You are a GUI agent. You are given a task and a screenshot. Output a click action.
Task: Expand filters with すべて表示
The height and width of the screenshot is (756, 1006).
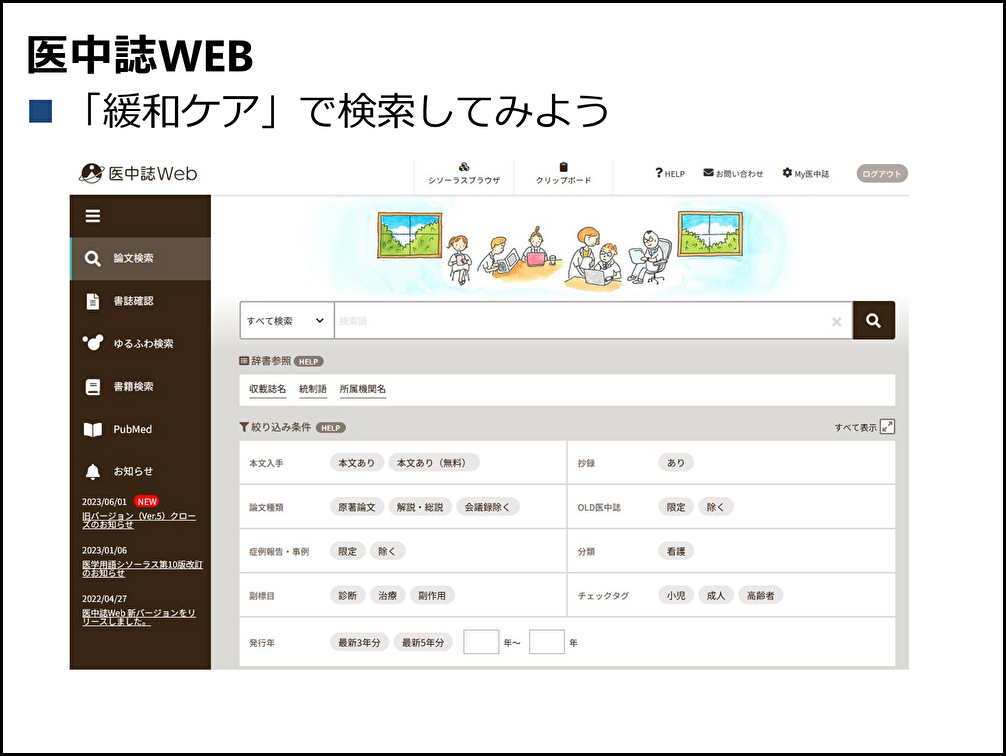[864, 427]
